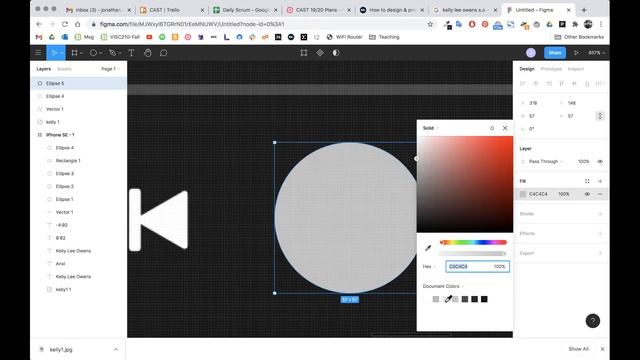The width and height of the screenshot is (640, 360).
Task: Toggle layer visibility eye beside Pass Through
Action: [600, 162]
